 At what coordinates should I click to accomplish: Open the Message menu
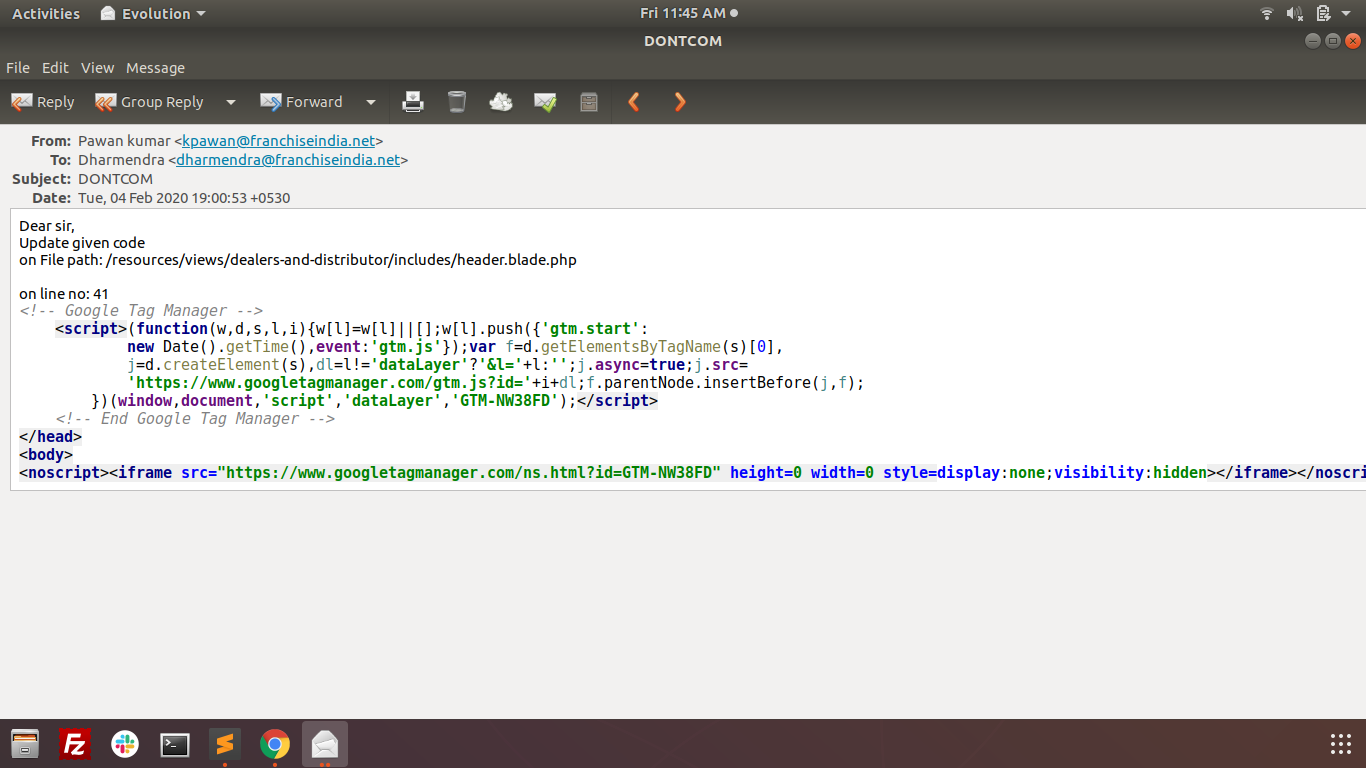click(x=155, y=68)
